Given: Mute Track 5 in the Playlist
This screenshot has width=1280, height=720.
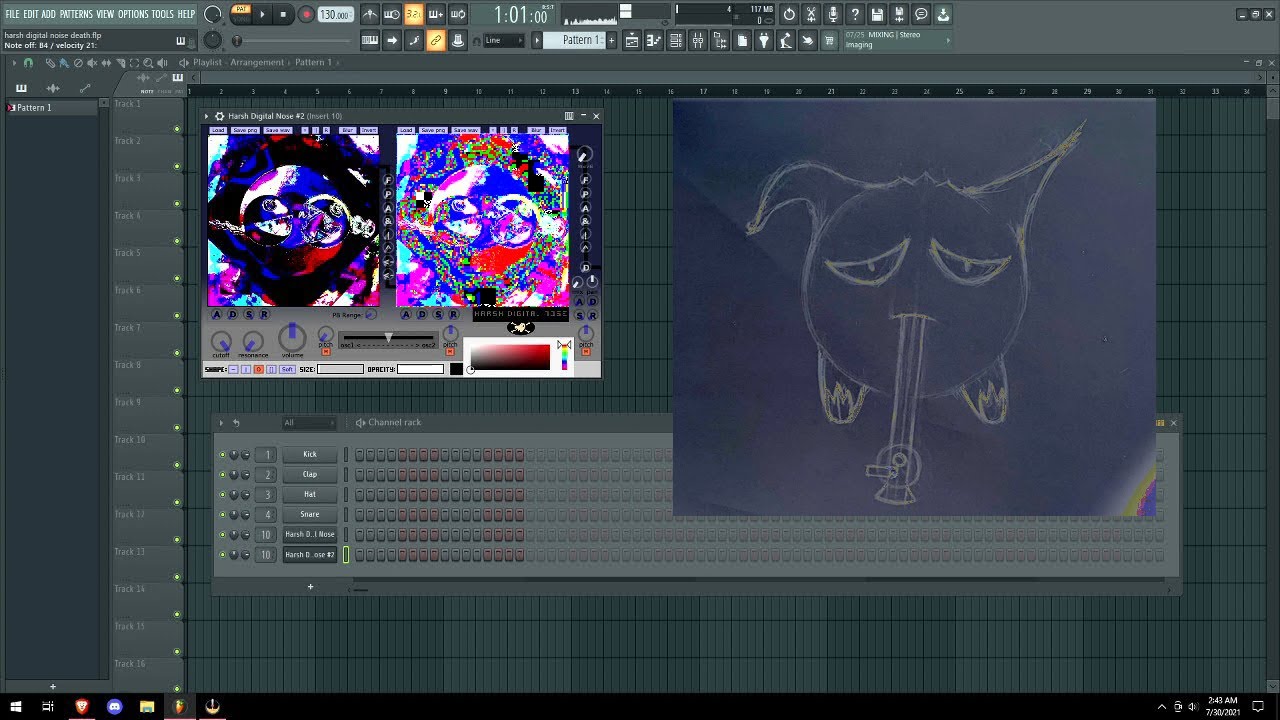Looking at the screenshot, I should [x=177, y=278].
